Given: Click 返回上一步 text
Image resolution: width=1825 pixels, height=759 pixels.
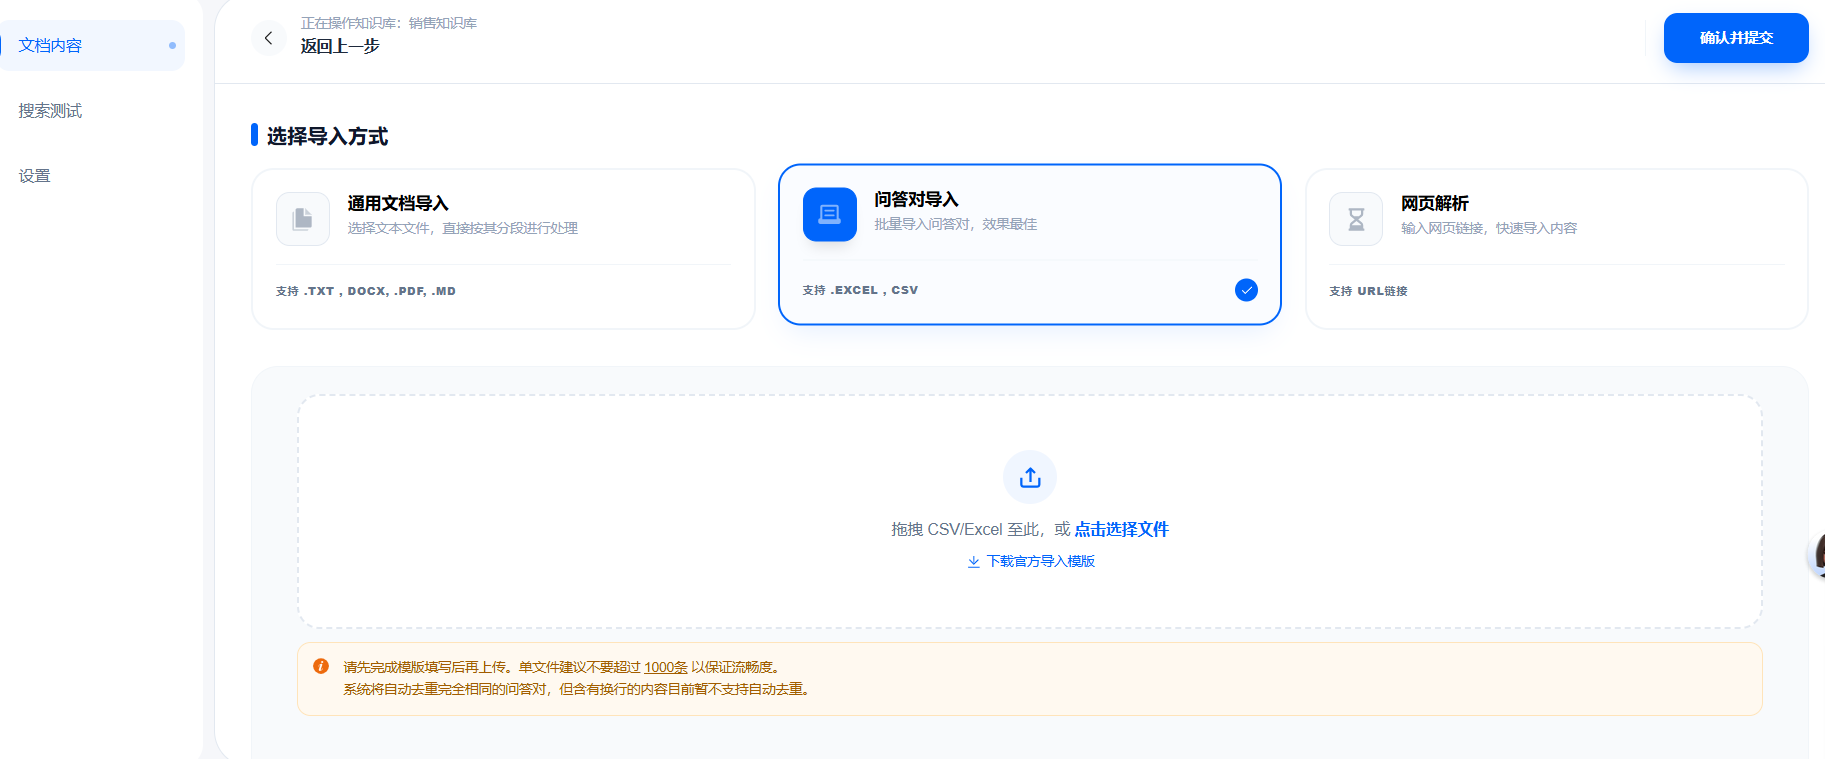Looking at the screenshot, I should pos(340,46).
